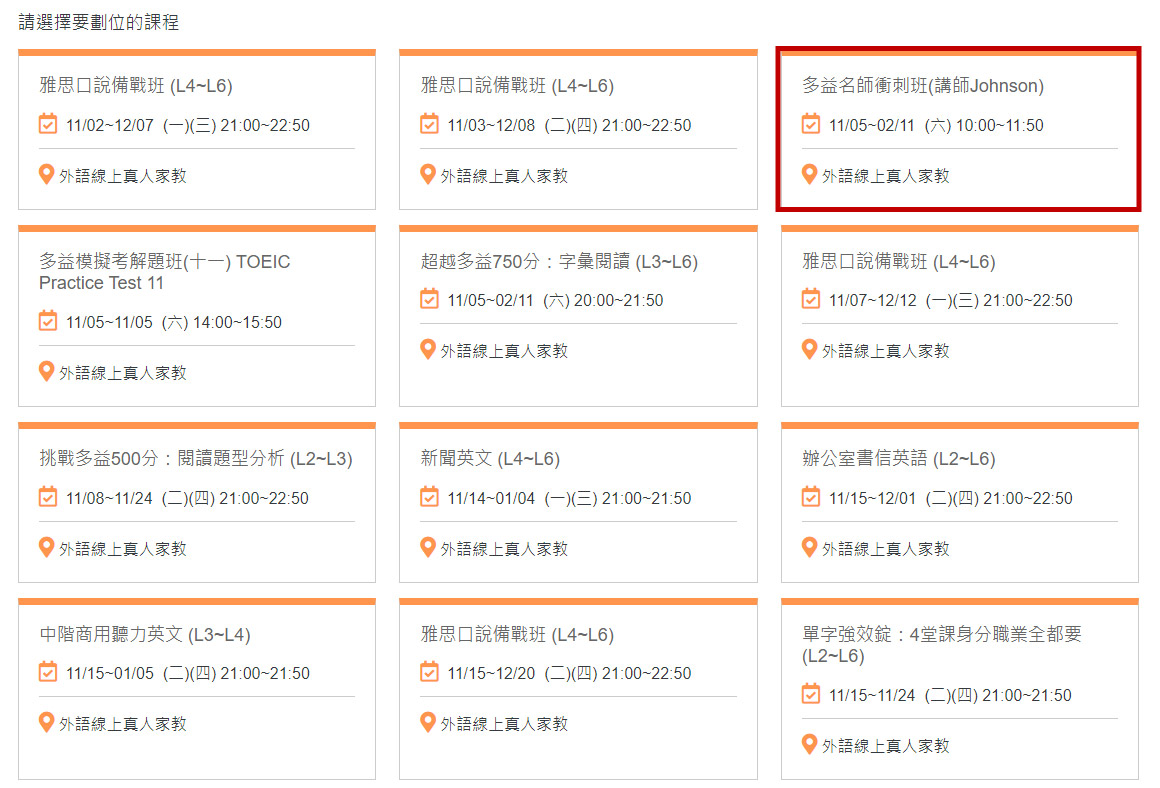Click location pin in 多益名師衝刺班 card

coord(809,175)
